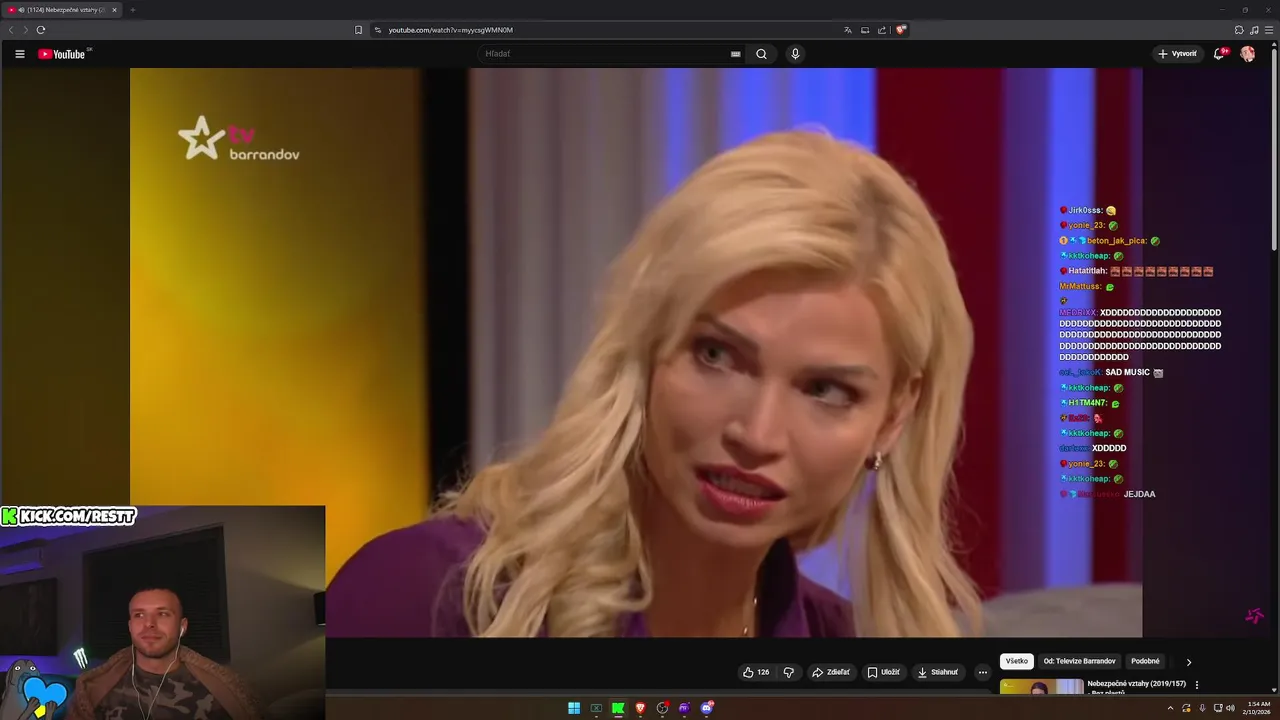Select the Nebezpečné vzťahy browser tab

point(63,10)
